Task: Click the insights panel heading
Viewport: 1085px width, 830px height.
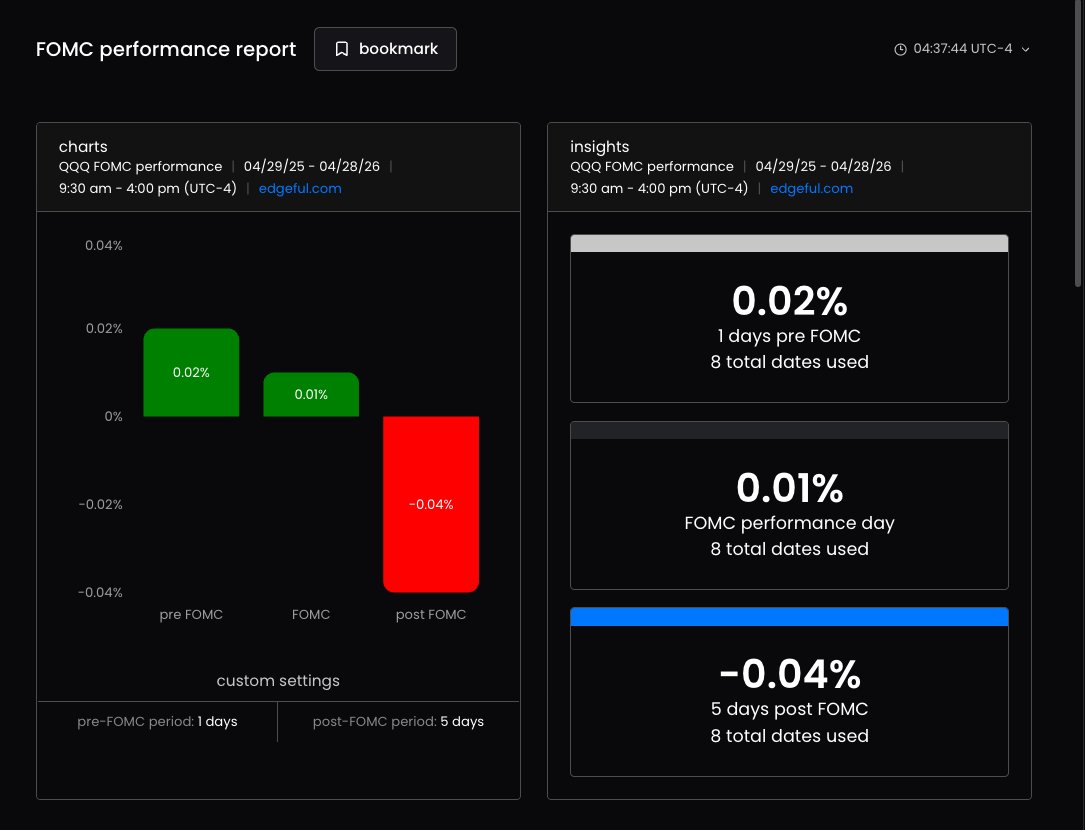Action: [599, 147]
